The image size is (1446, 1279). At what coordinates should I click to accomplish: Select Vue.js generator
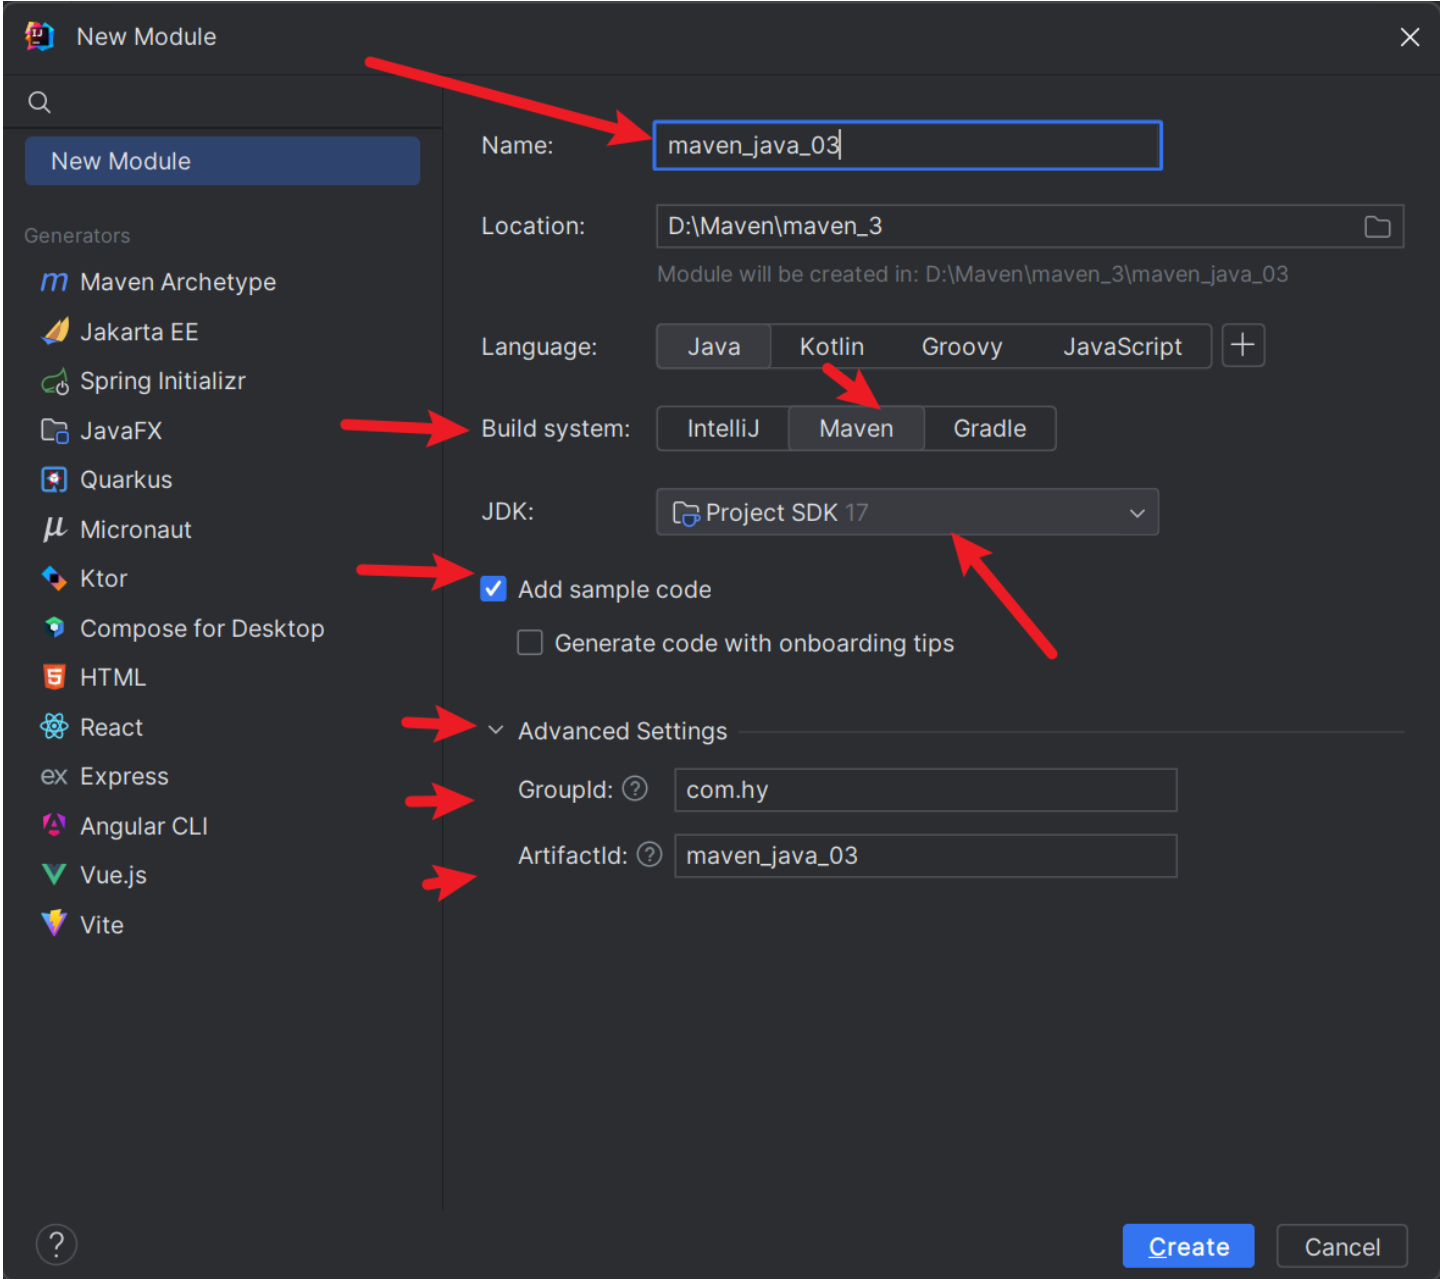(113, 875)
